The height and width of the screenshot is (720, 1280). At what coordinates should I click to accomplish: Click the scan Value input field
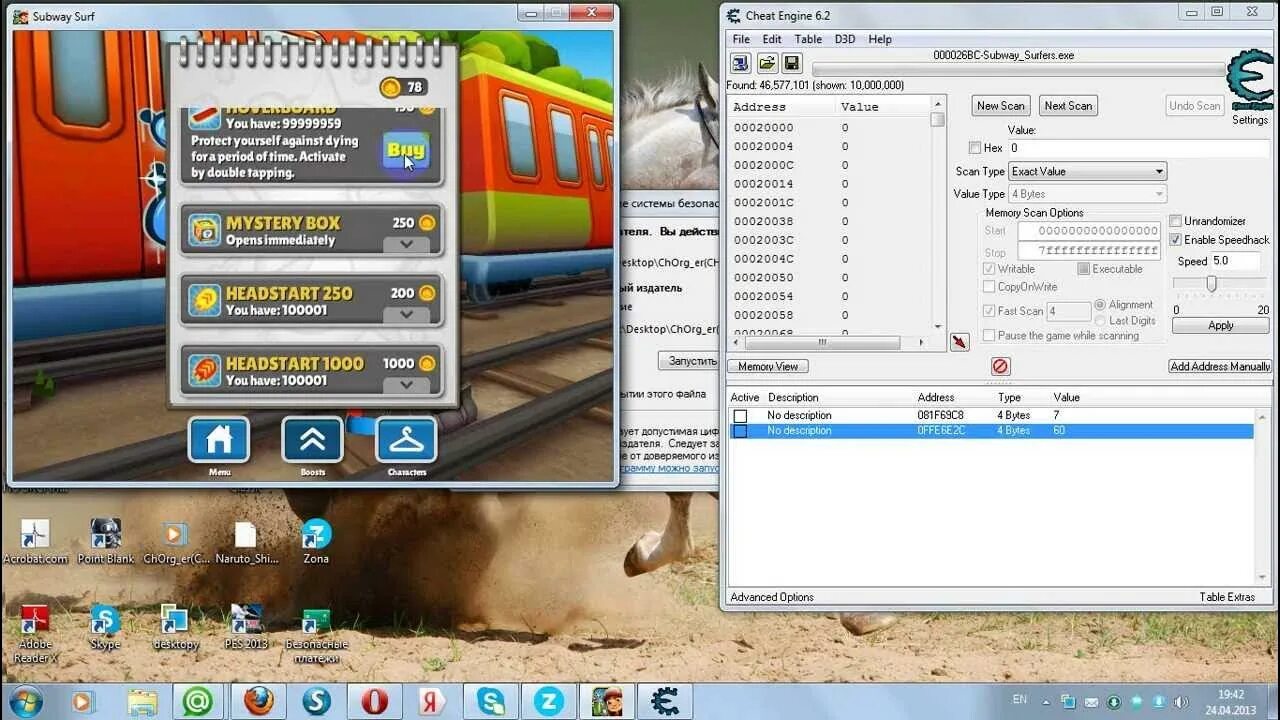point(1139,148)
